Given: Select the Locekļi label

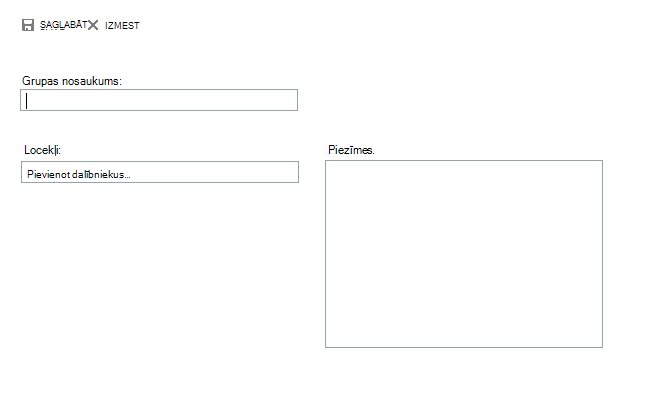Looking at the screenshot, I should tap(42, 150).
